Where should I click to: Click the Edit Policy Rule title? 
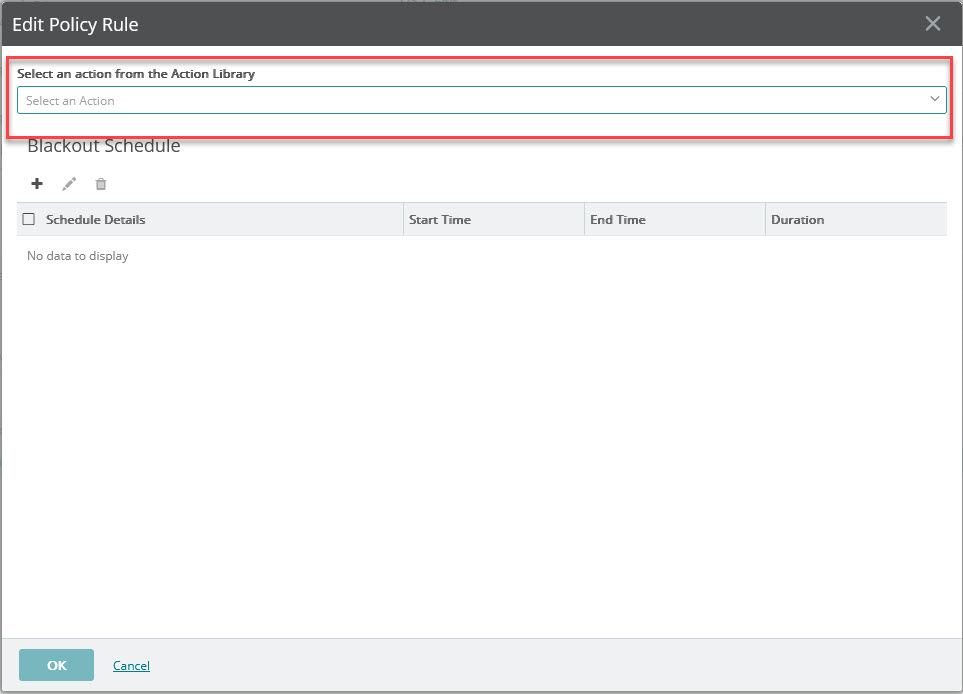[x=75, y=25]
